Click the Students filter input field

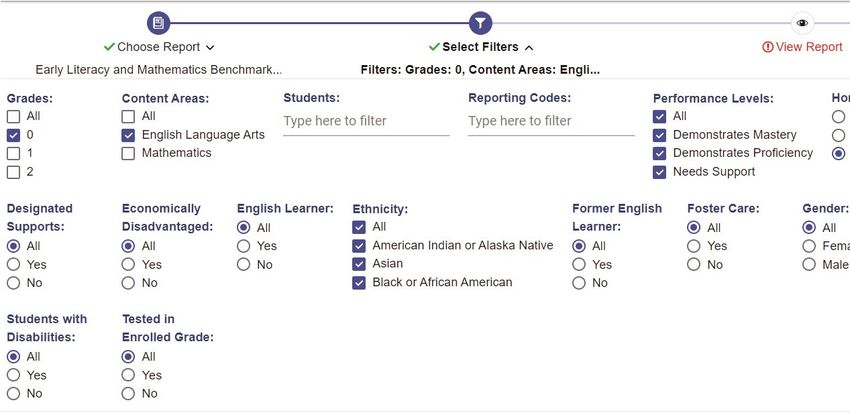366,121
